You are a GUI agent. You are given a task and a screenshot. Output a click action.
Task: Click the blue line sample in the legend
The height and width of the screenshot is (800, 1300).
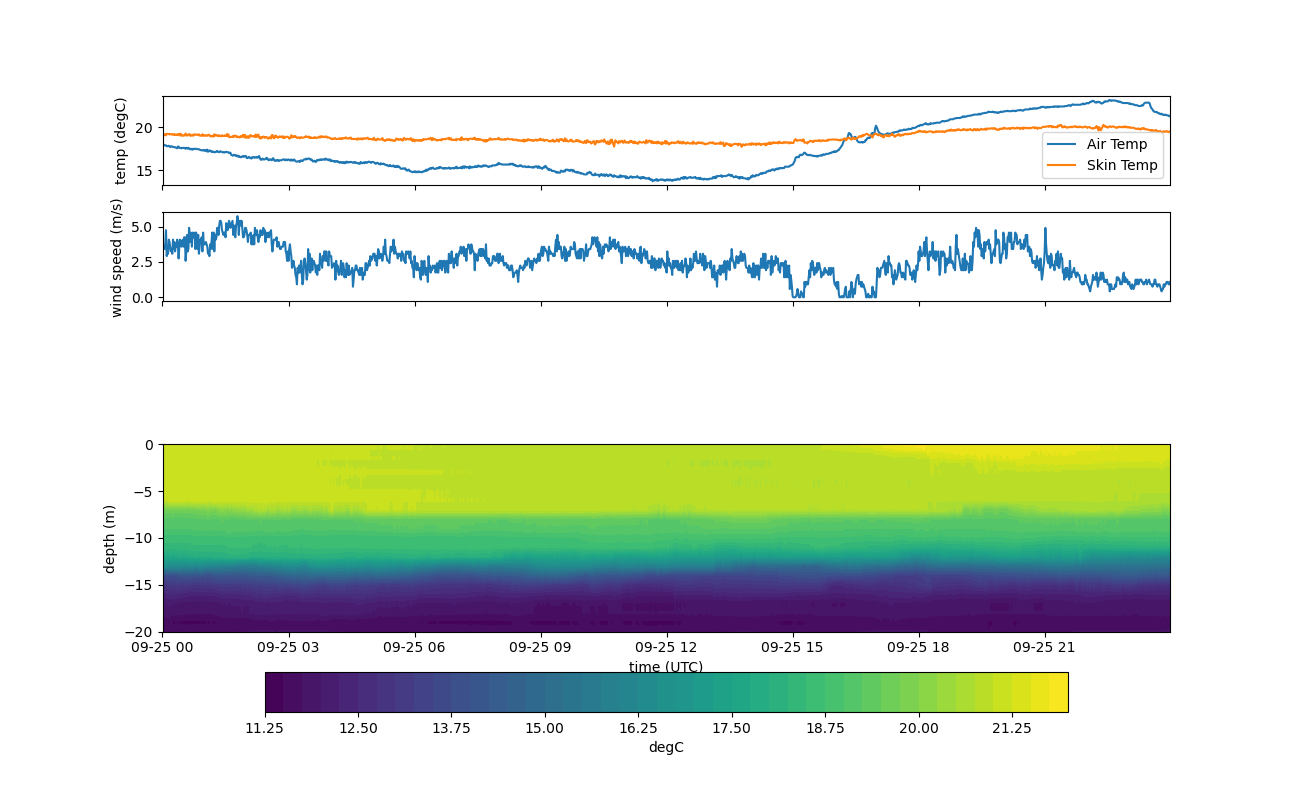[1063, 145]
